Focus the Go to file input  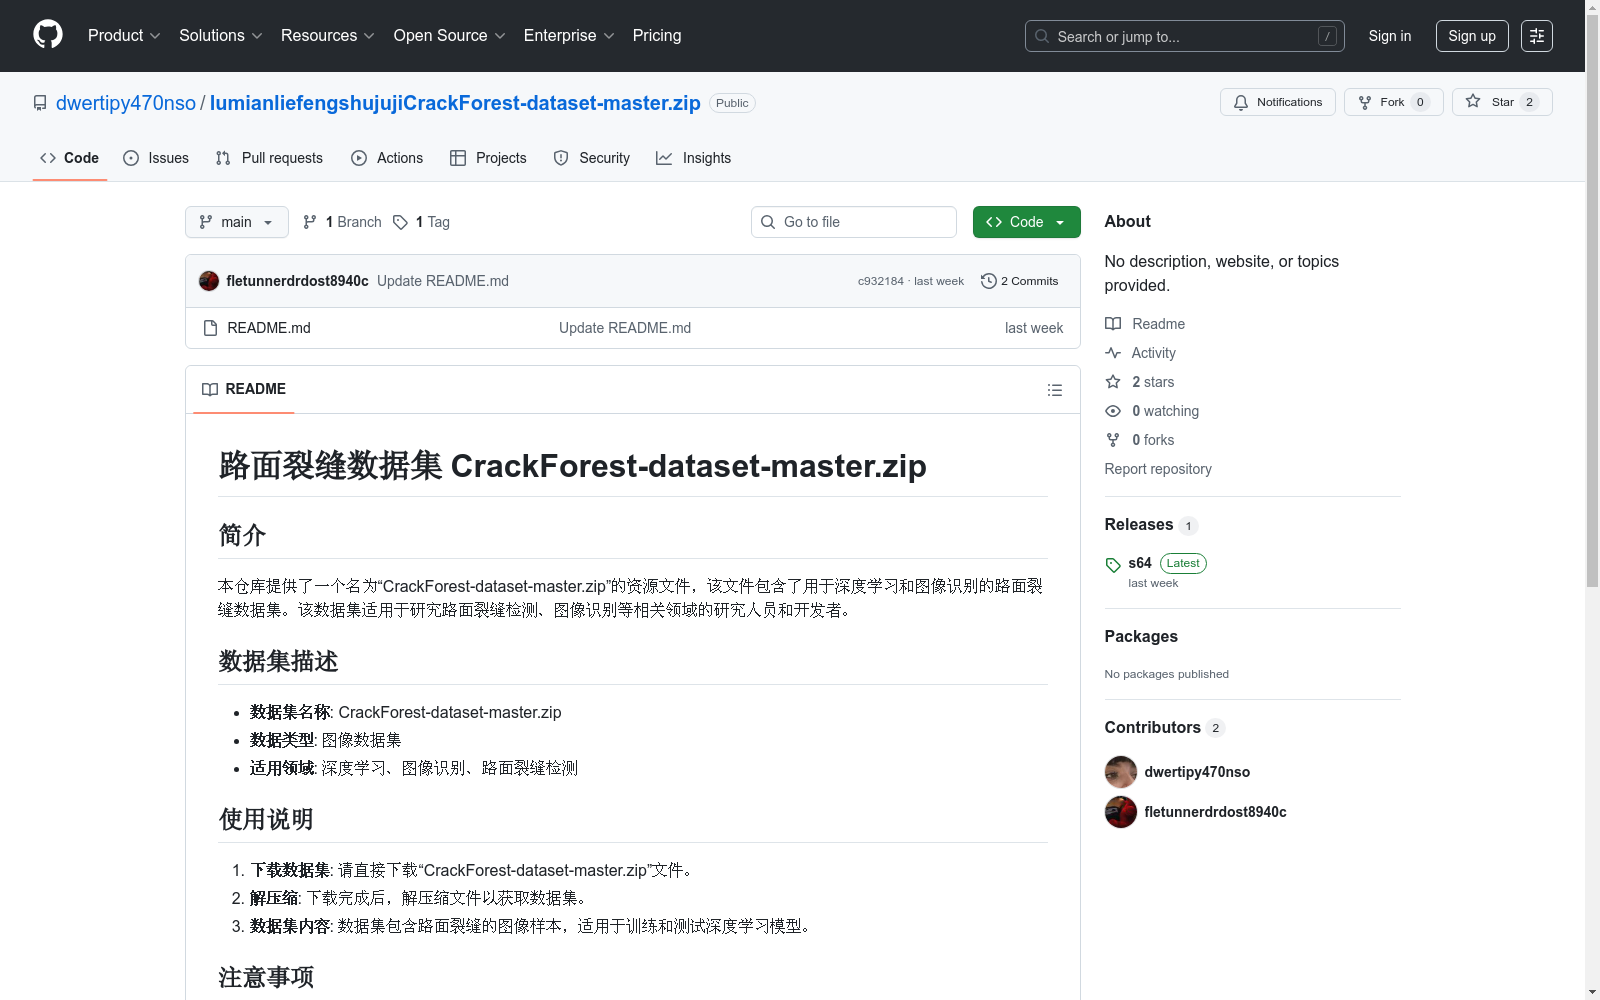[854, 222]
